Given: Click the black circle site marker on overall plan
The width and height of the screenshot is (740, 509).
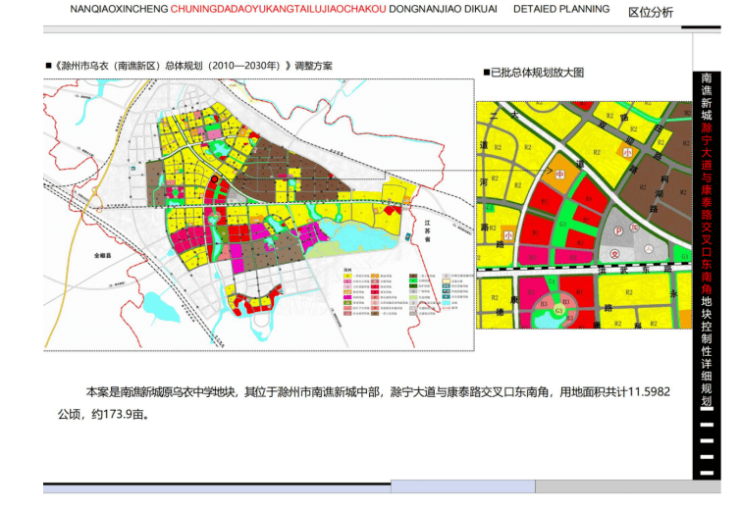Looking at the screenshot, I should coord(214,179).
